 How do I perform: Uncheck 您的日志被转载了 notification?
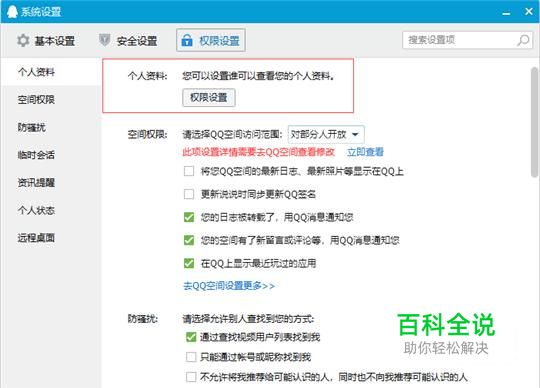(x=189, y=217)
